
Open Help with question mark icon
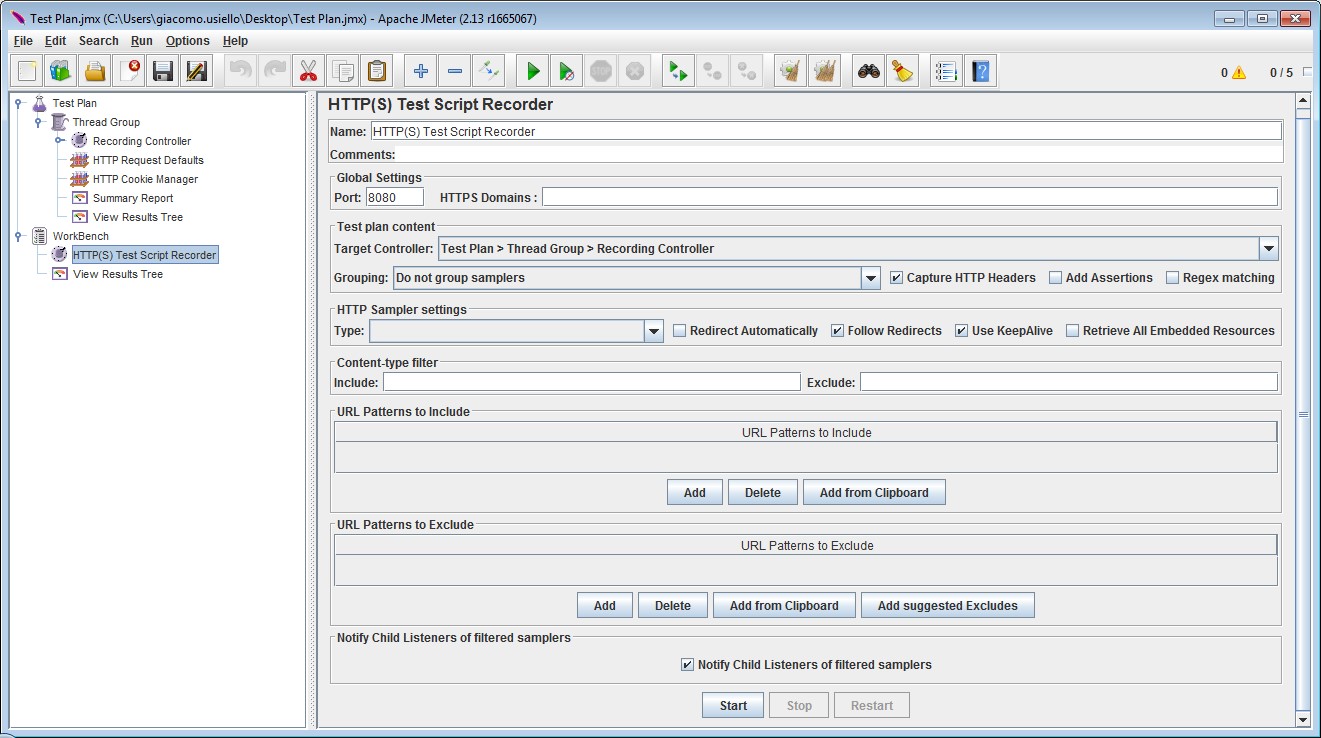point(981,71)
